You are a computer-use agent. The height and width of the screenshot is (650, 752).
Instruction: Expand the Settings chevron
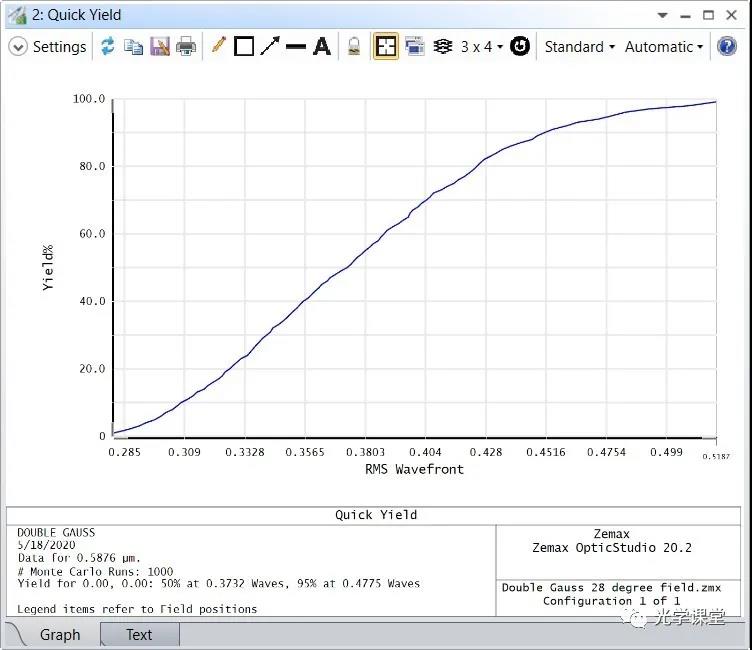pyautogui.click(x=18, y=47)
